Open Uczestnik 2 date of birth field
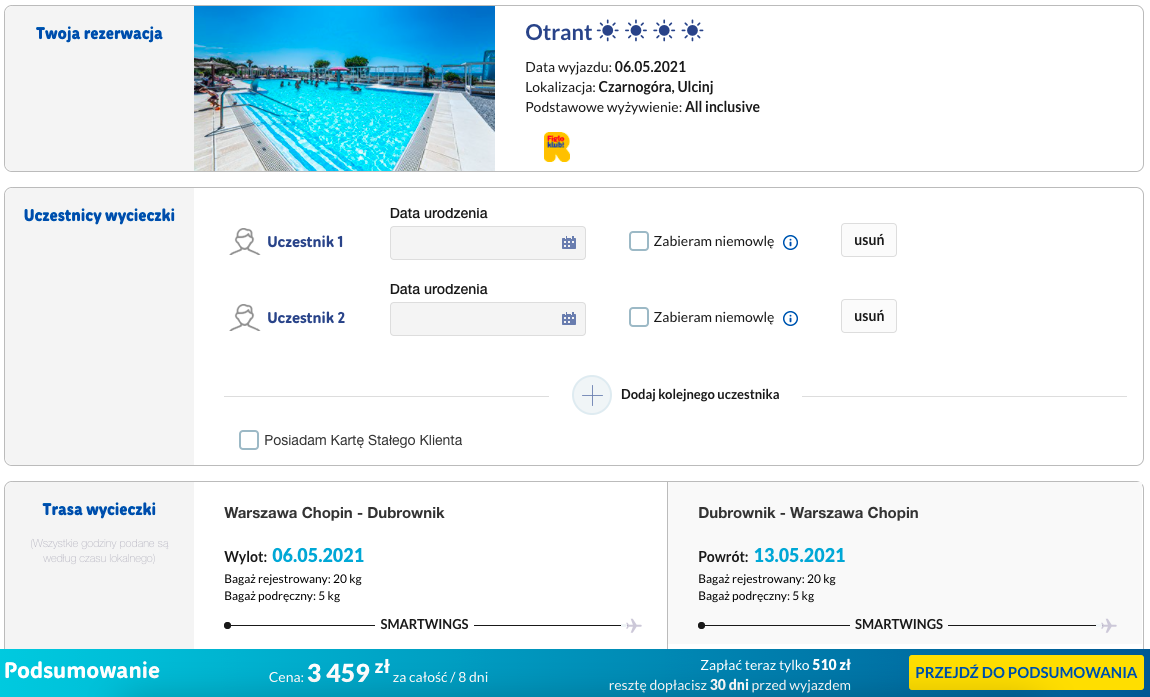This screenshot has height=697, width=1150. (x=475, y=319)
